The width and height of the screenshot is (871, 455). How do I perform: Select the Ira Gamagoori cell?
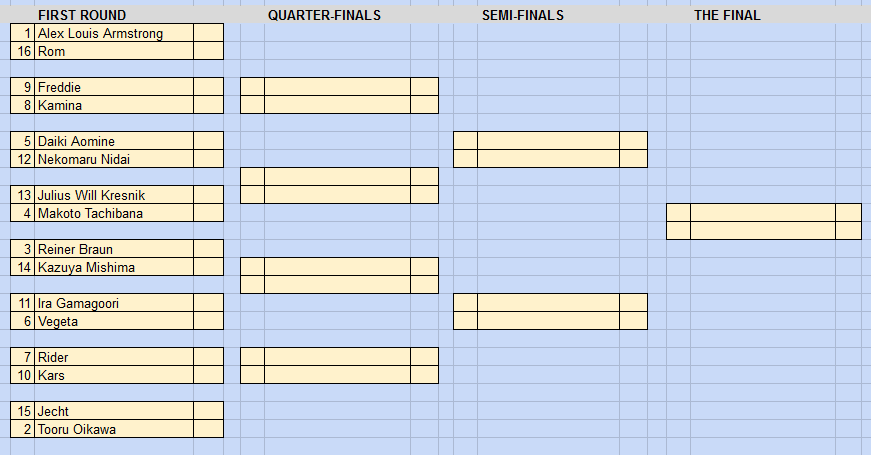click(x=114, y=303)
